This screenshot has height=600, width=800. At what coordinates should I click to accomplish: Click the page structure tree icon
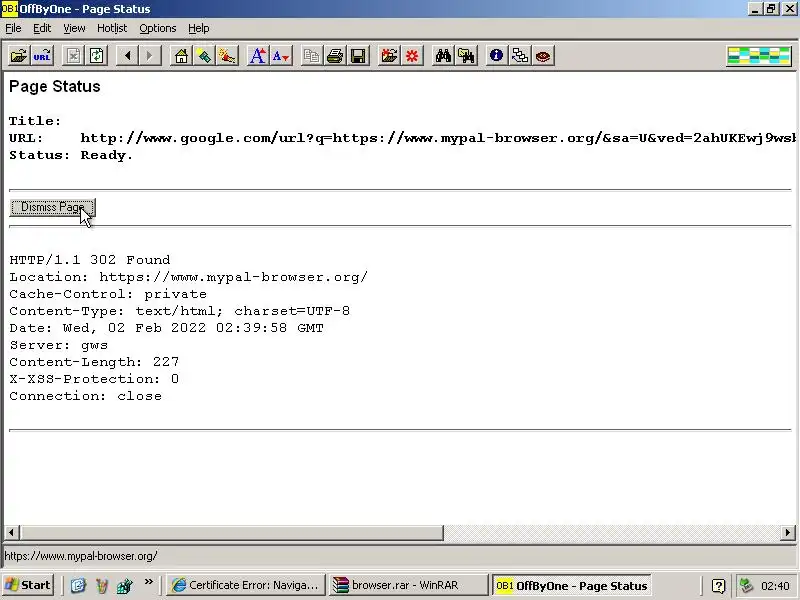[520, 56]
